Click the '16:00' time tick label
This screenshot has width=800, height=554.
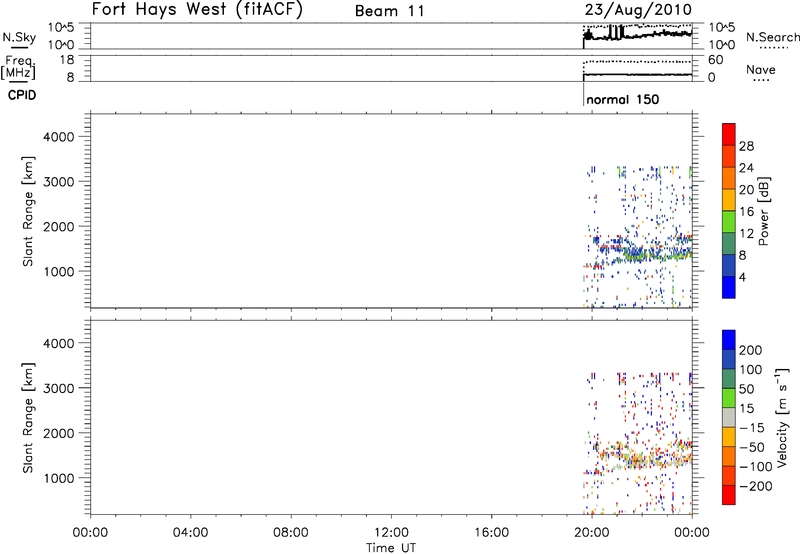click(x=491, y=533)
